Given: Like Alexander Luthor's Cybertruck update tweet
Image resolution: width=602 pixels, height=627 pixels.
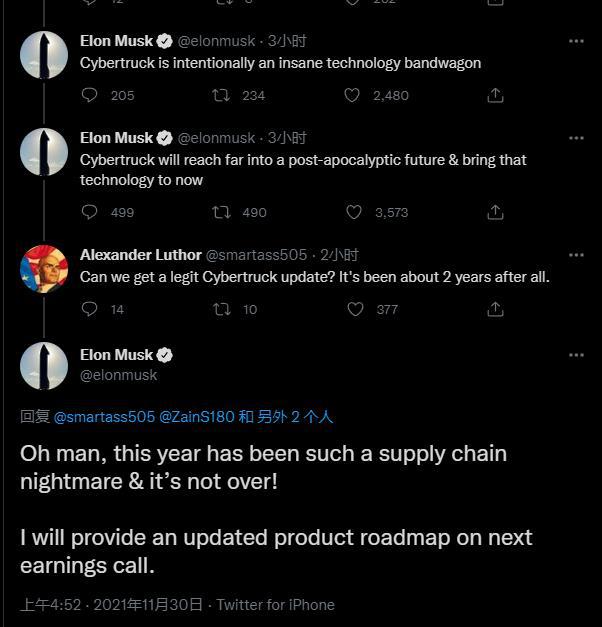Looking at the screenshot, I should click(355, 309).
